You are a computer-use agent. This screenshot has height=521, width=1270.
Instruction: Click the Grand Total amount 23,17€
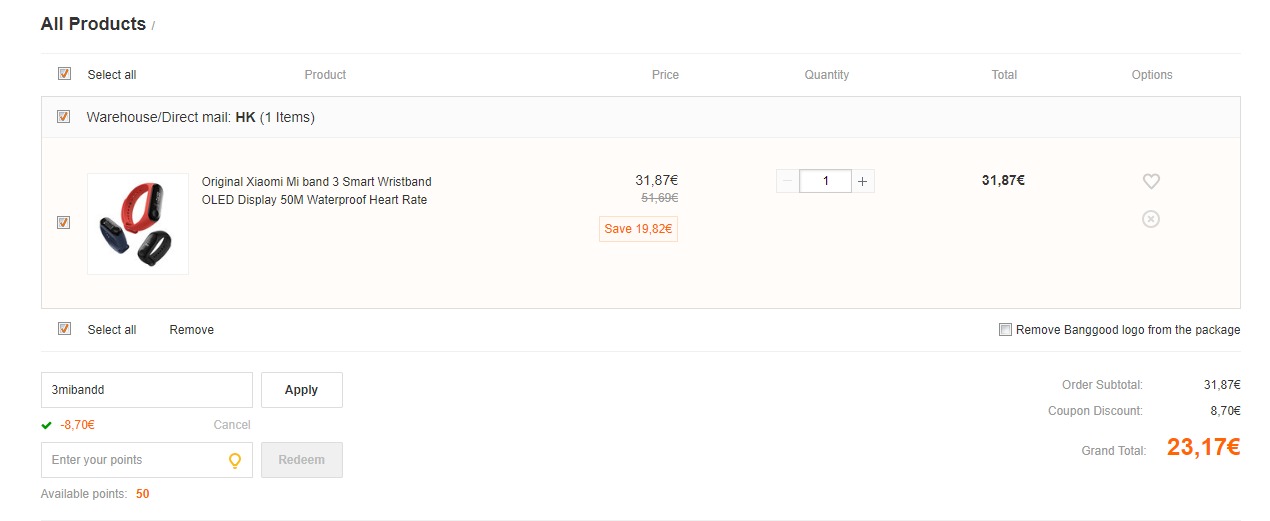pos(1203,447)
